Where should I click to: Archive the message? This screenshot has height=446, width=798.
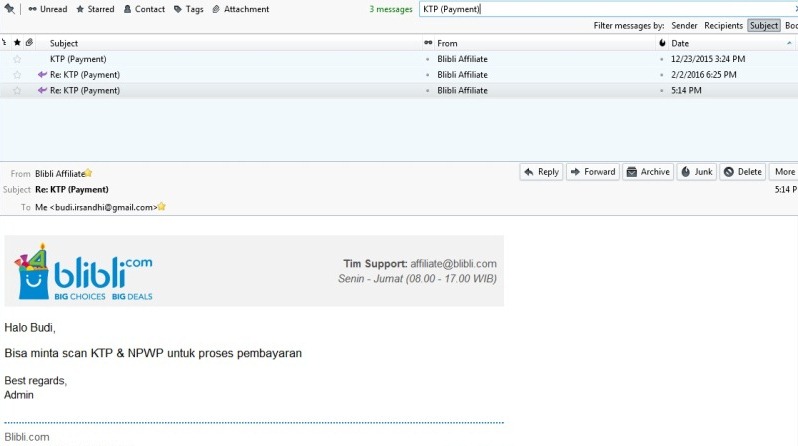648,172
